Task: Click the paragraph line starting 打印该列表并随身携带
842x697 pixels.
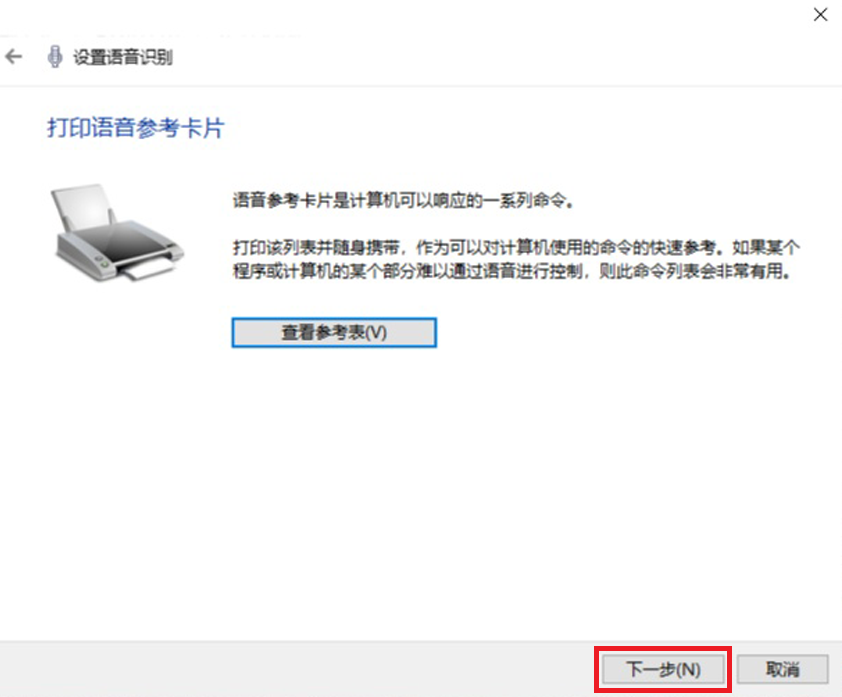Action: pos(517,248)
